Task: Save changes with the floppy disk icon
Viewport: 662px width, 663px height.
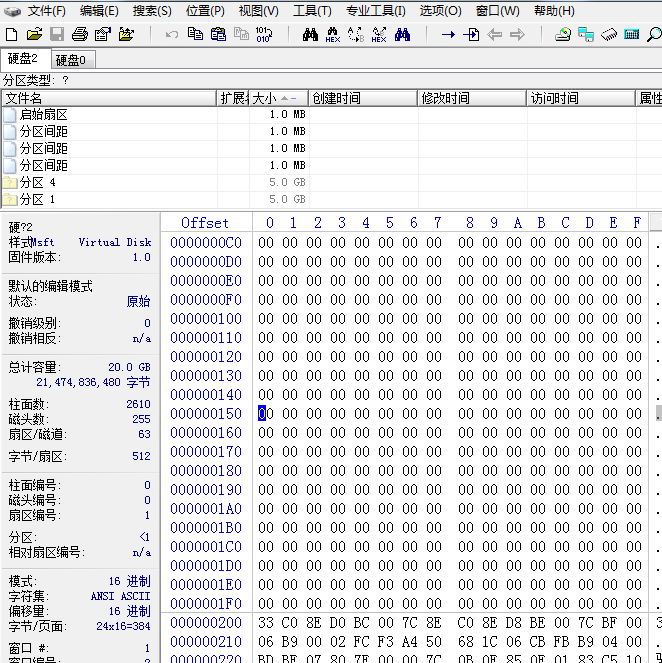Action: [x=57, y=34]
